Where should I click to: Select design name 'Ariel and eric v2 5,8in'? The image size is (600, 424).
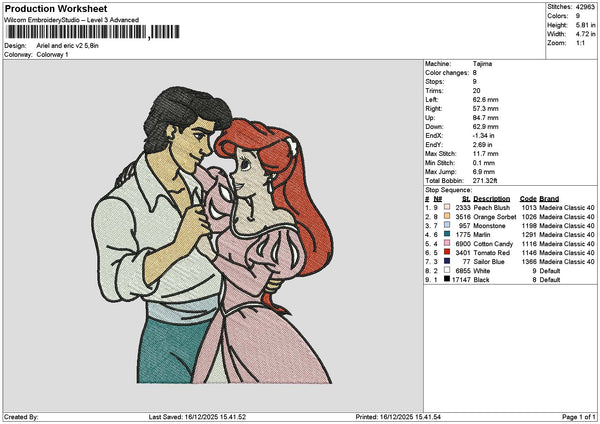[67, 46]
